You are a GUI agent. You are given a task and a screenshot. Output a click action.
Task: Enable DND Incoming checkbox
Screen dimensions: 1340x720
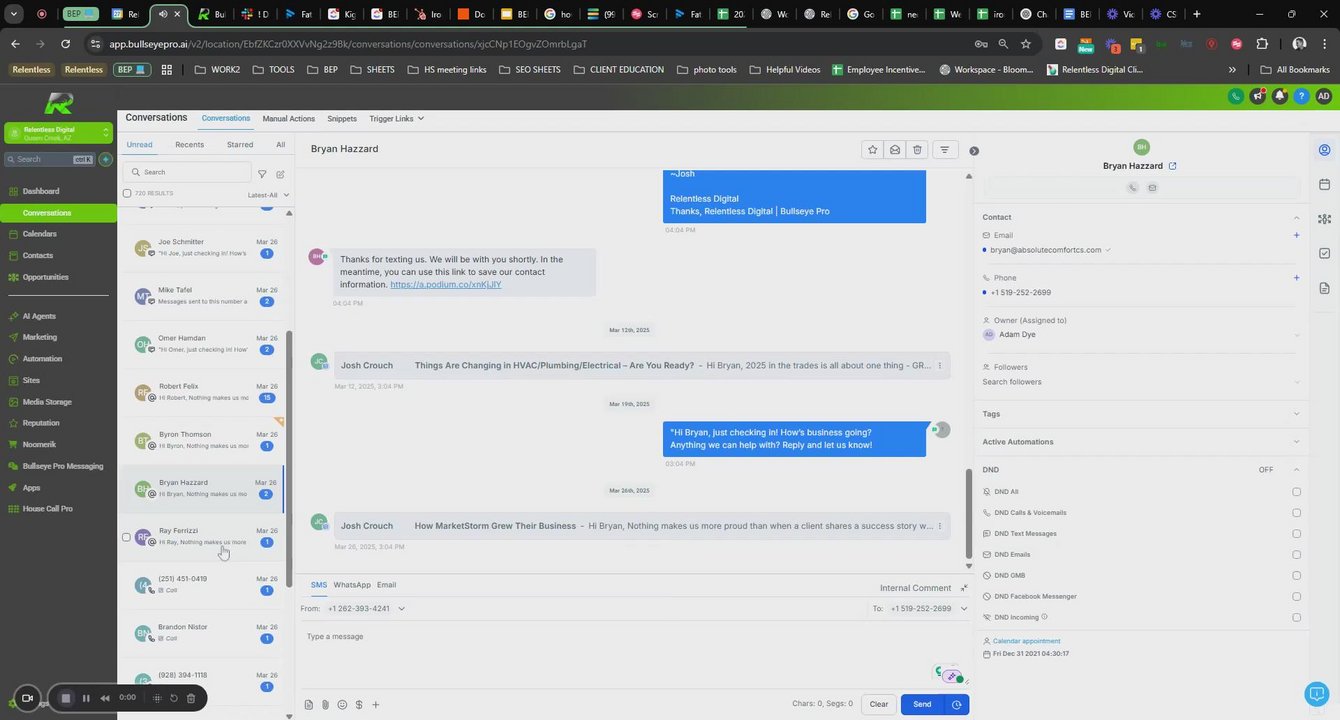point(1297,617)
